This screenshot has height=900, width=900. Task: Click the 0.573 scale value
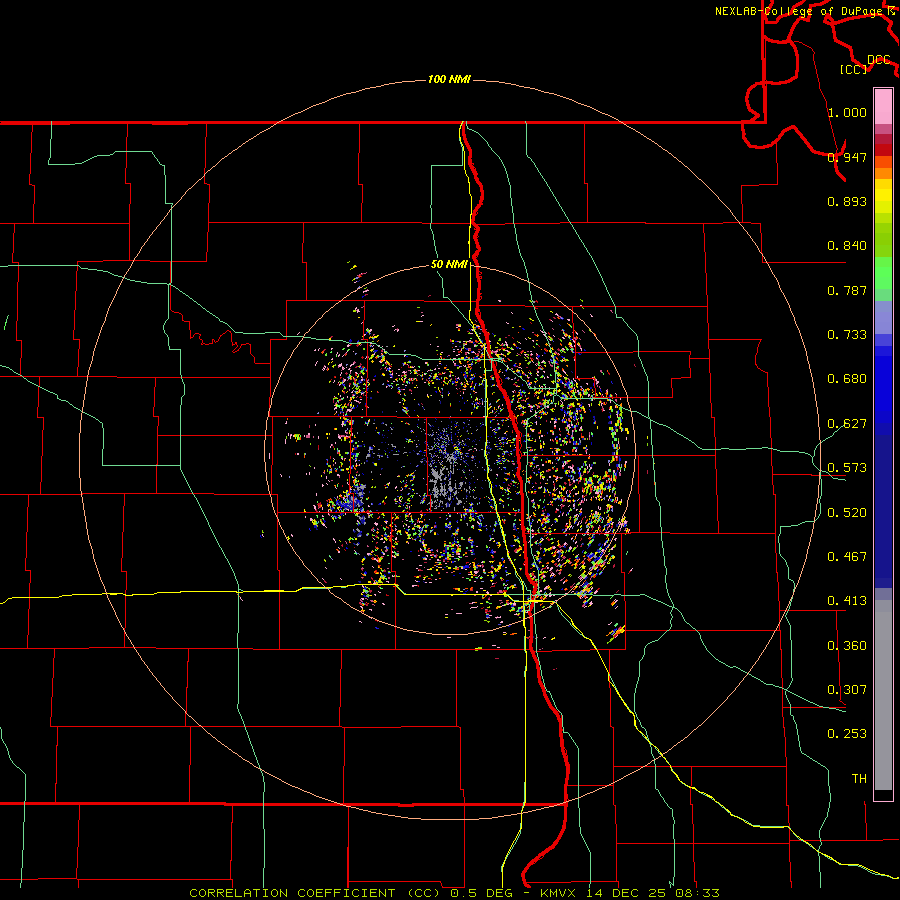pyautogui.click(x=847, y=468)
